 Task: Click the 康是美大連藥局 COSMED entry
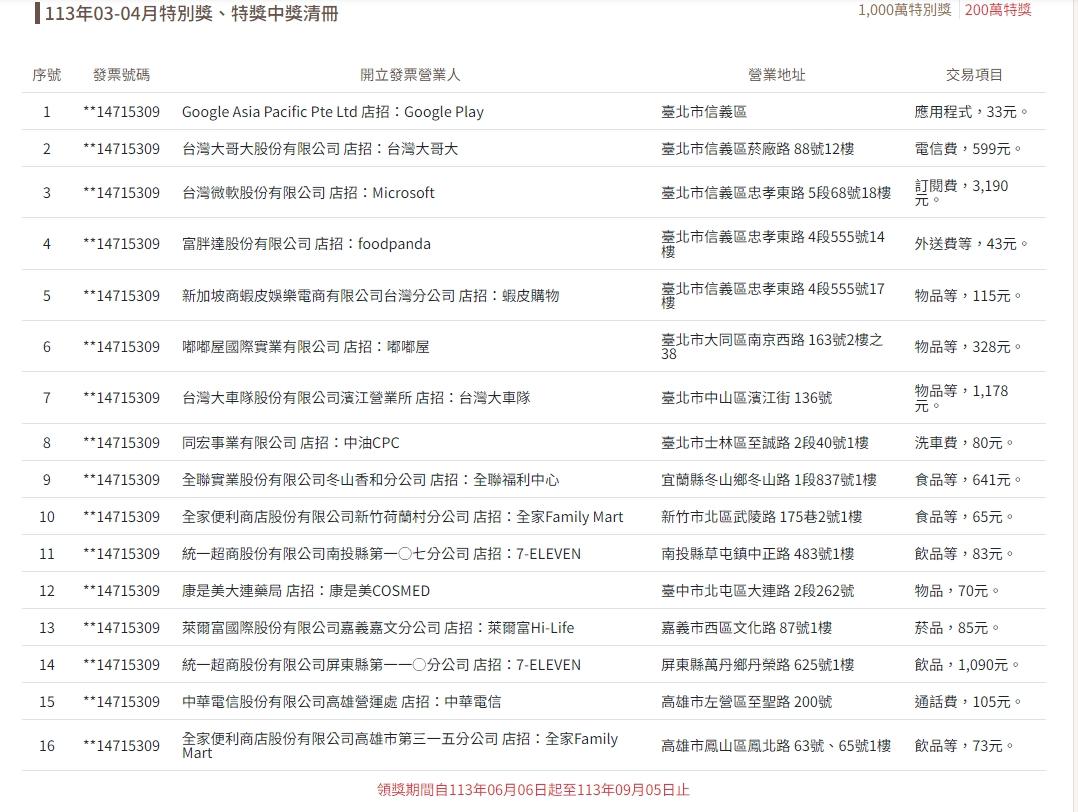click(x=306, y=591)
